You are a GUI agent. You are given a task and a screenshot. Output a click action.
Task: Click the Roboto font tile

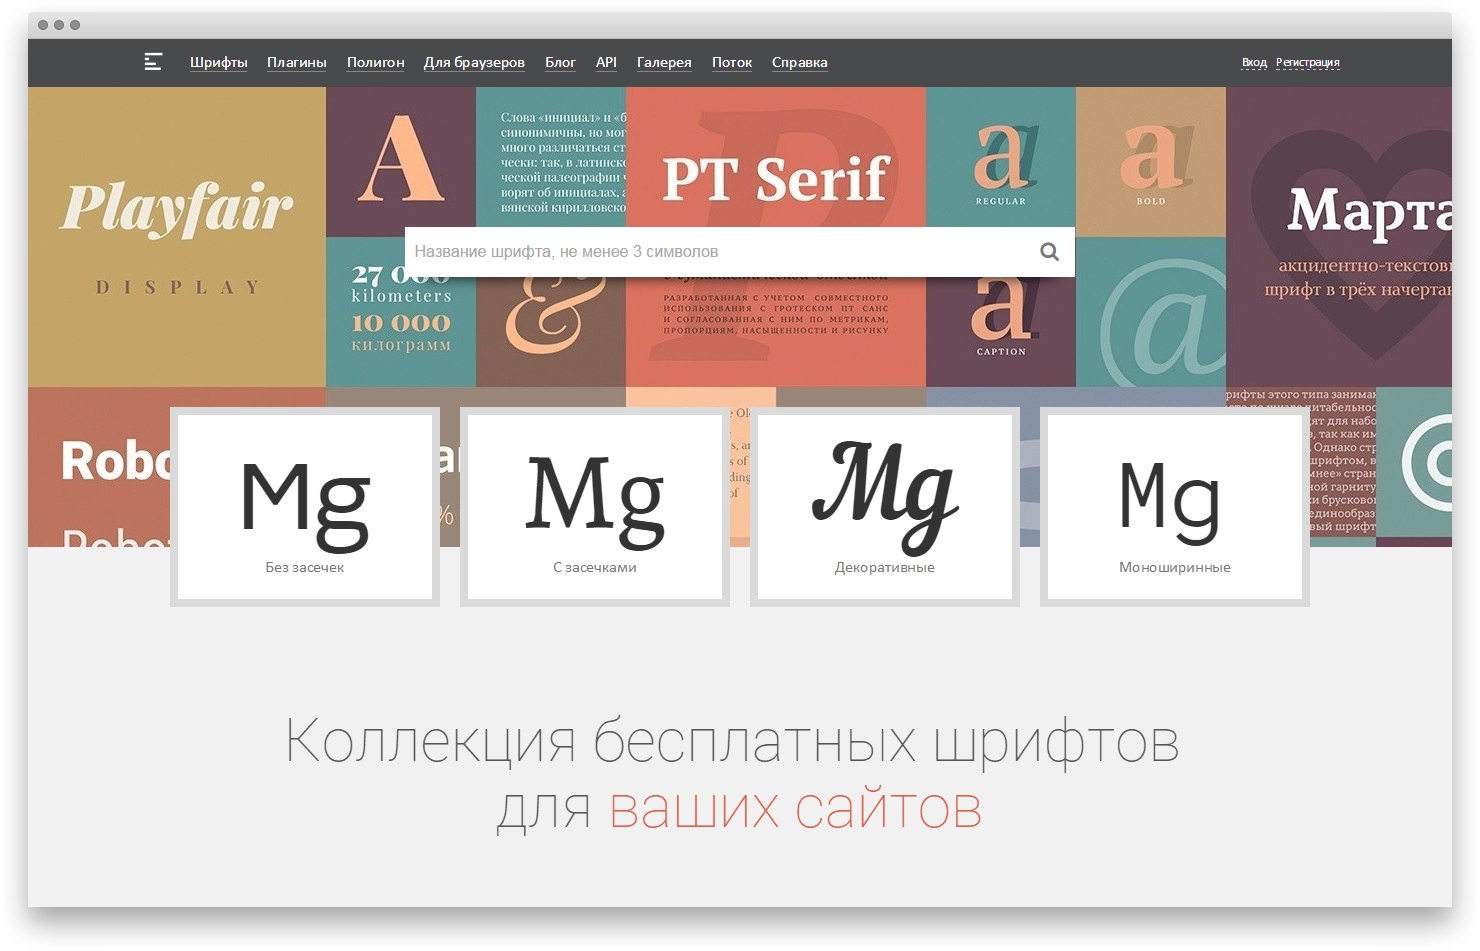tap(100, 467)
